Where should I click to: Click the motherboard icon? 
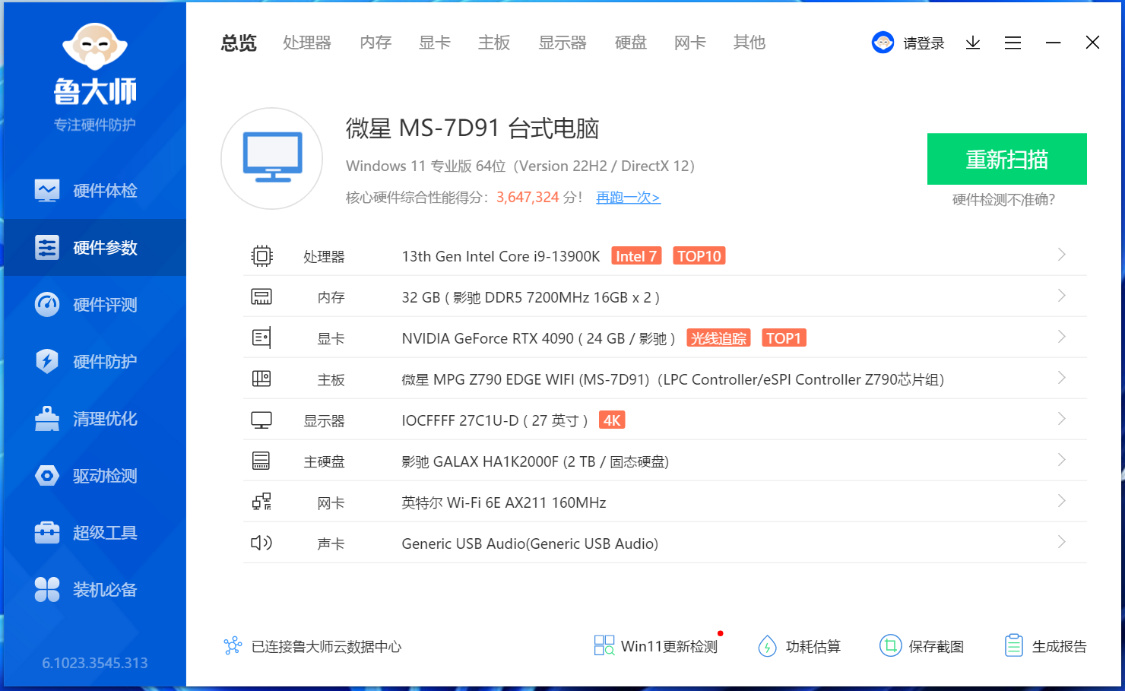[261, 378]
